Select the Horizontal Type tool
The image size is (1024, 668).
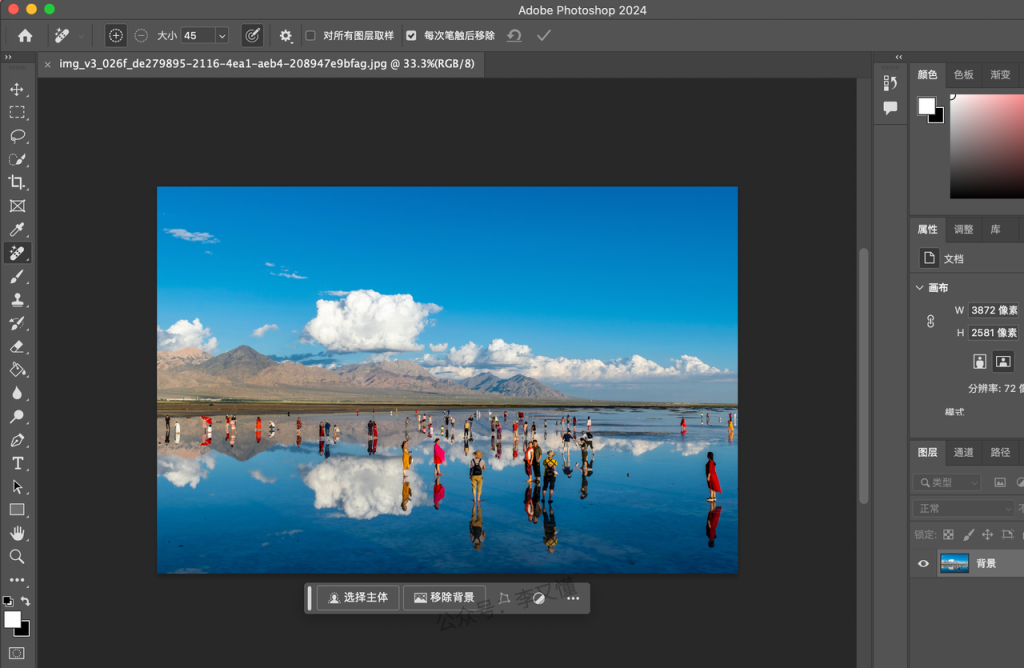pos(17,464)
